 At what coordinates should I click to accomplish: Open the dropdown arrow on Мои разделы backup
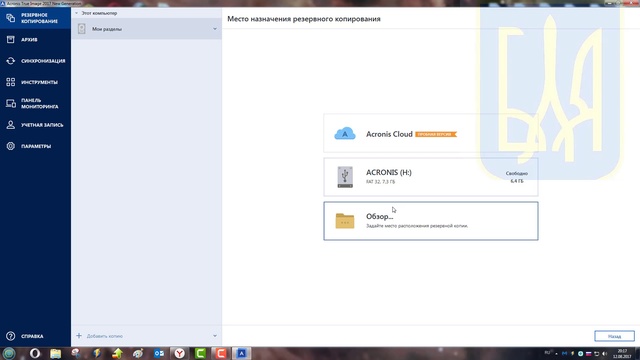click(215, 29)
